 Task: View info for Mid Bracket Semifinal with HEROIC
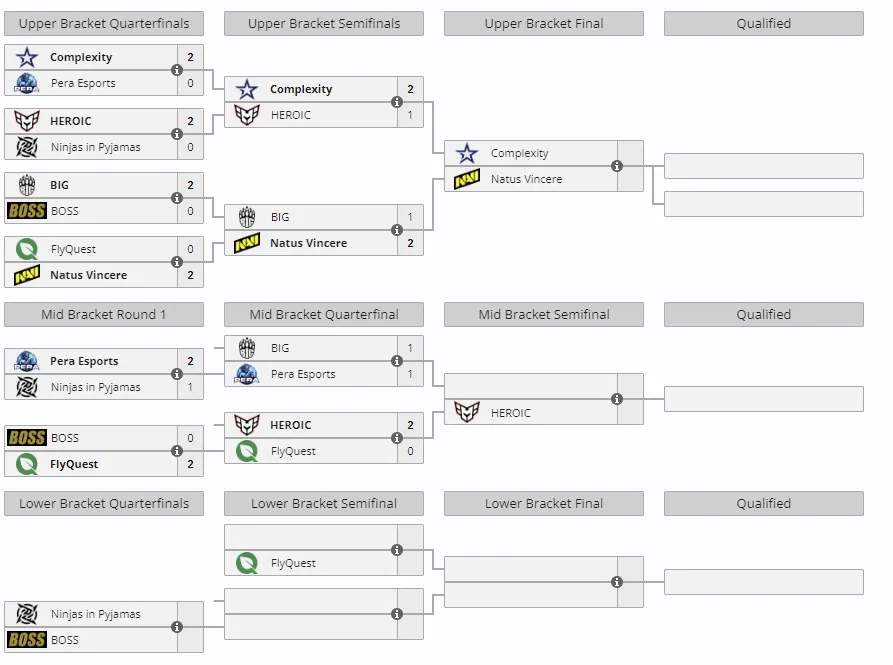point(617,399)
